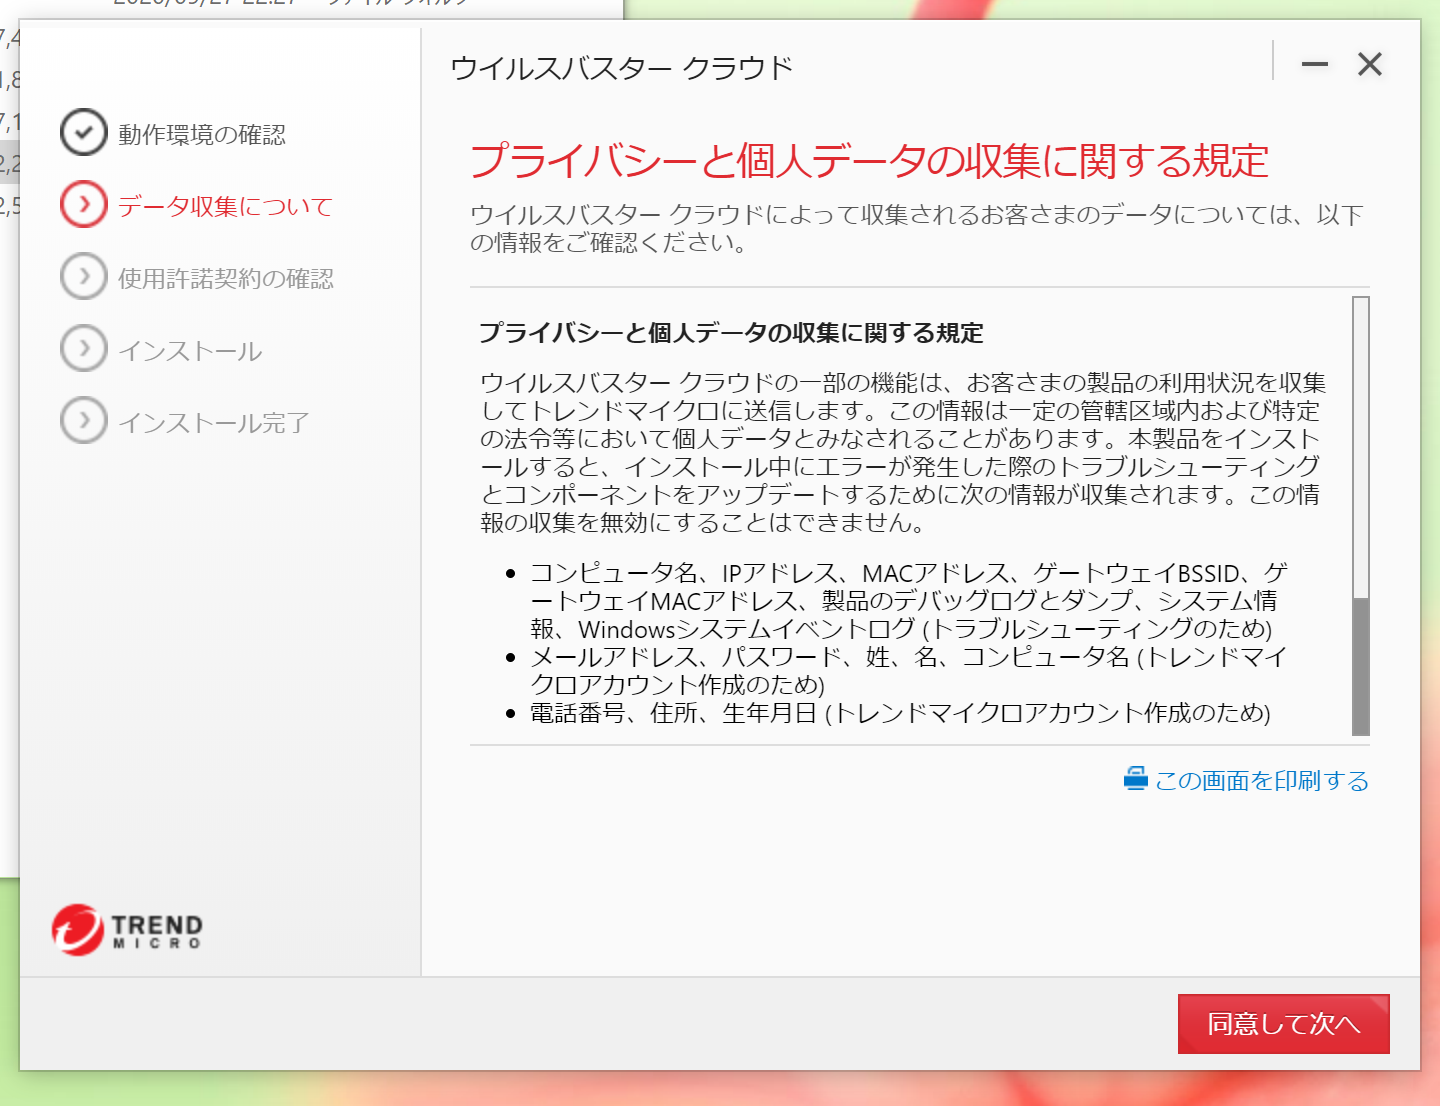Click the red arrow icon for データ収集について
1440x1106 pixels.
point(84,204)
